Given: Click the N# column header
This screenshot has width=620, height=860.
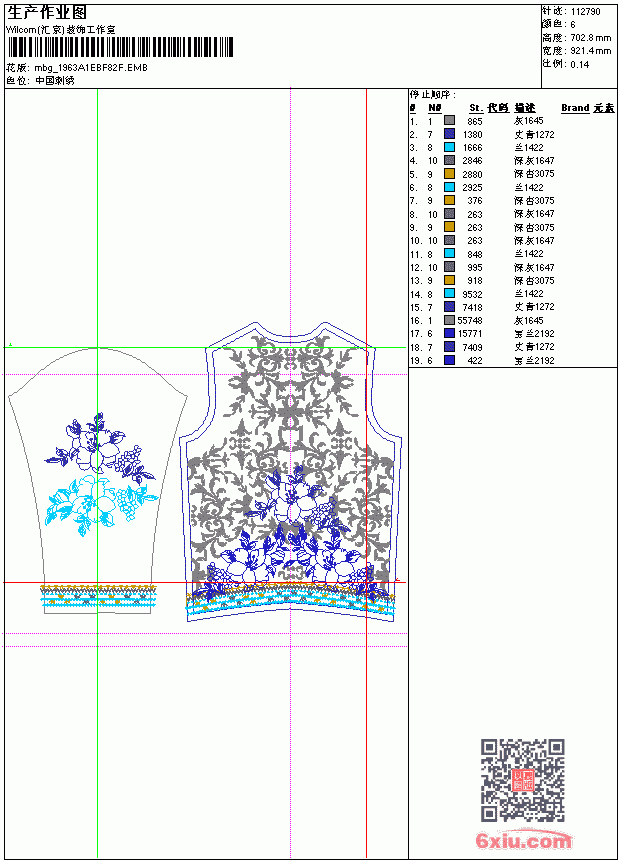Looking at the screenshot, I should (x=435, y=108).
